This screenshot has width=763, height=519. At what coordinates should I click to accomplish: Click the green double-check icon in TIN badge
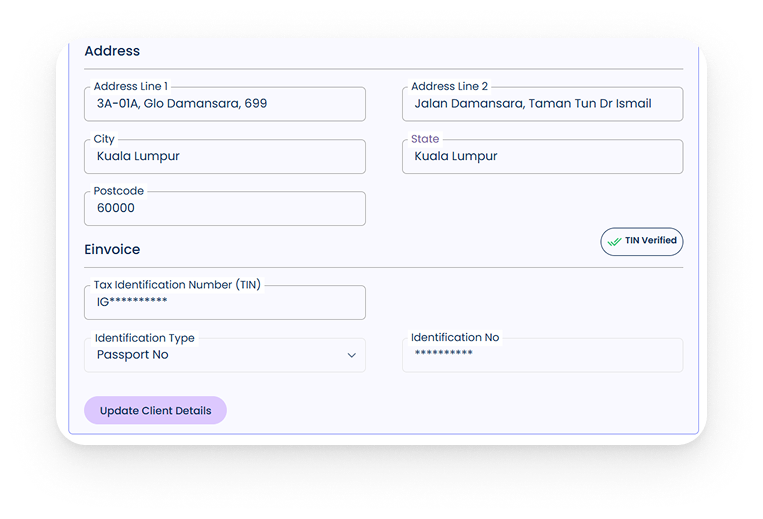point(614,241)
